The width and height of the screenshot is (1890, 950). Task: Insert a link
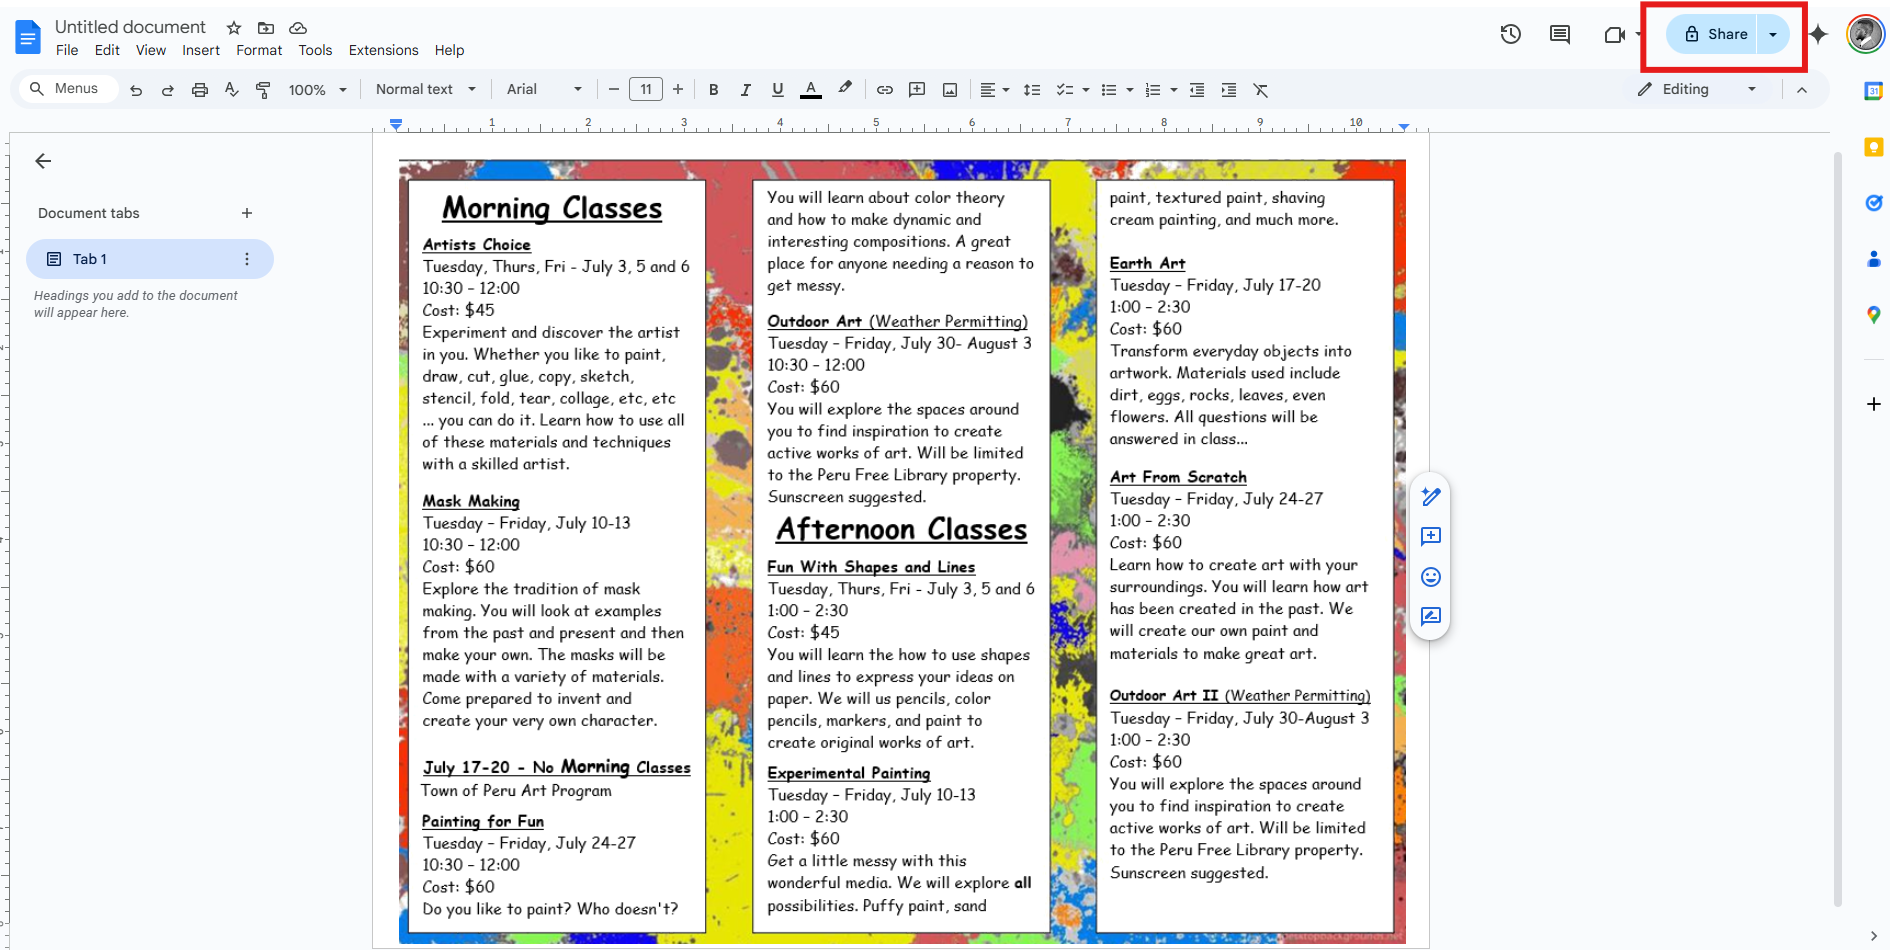click(x=884, y=89)
